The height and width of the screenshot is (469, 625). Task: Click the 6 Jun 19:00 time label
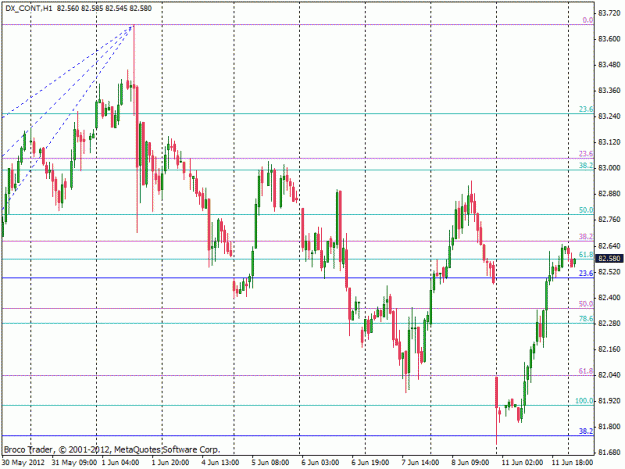tap(370, 462)
